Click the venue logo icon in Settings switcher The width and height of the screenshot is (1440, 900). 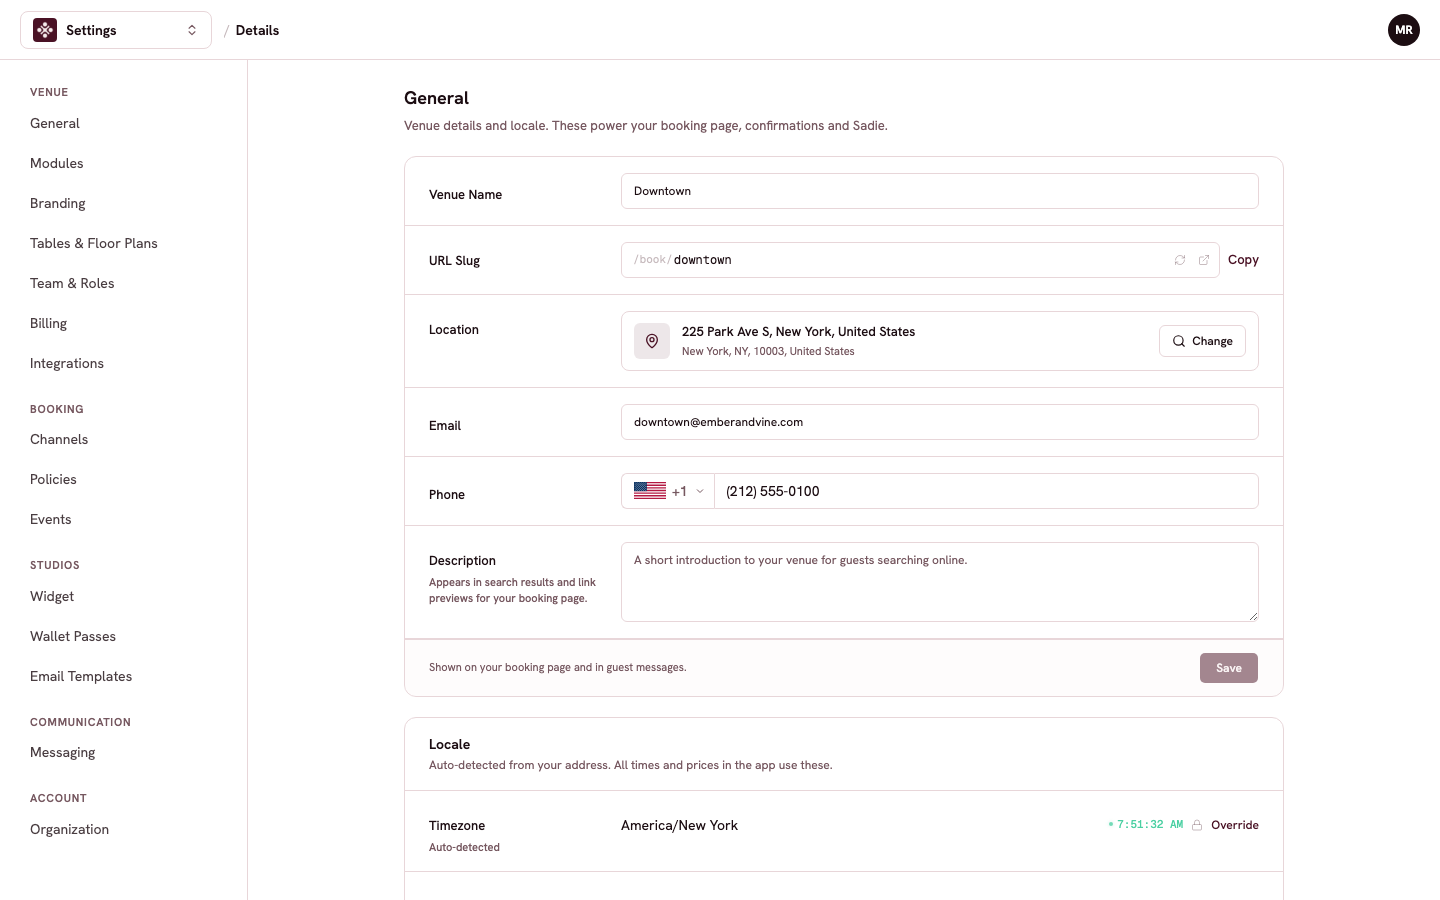[x=45, y=30]
